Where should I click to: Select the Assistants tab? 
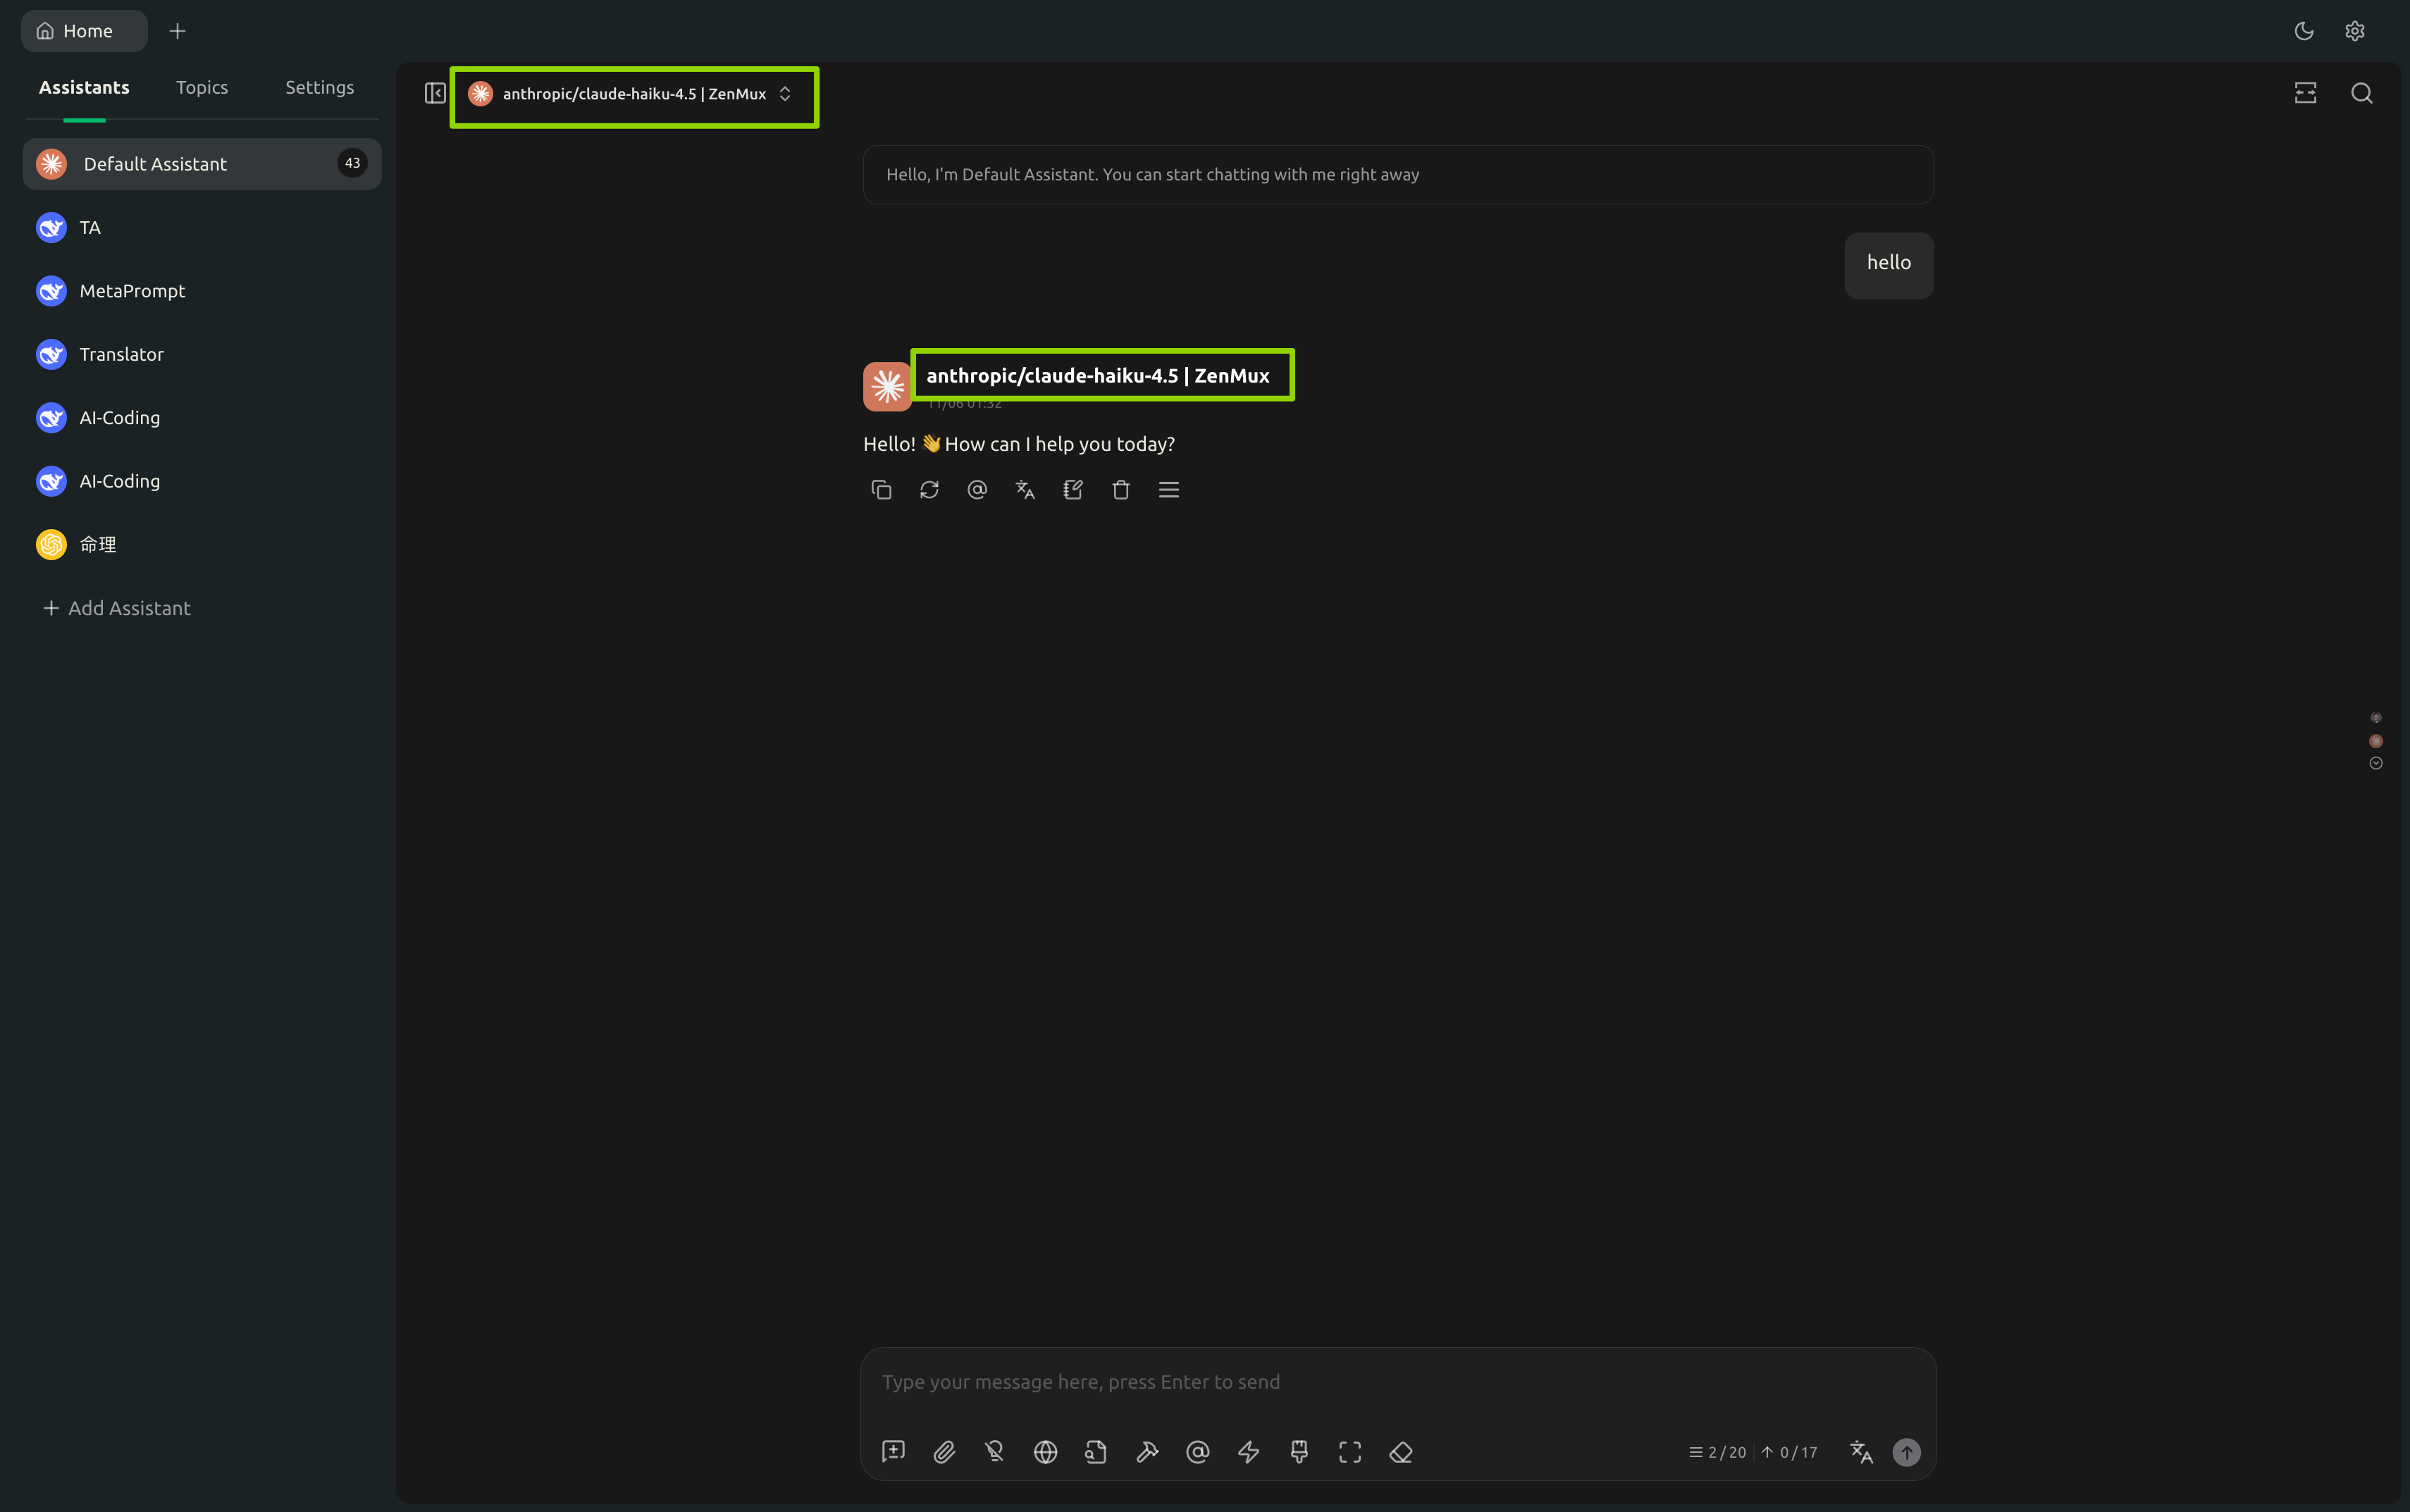pos(84,87)
